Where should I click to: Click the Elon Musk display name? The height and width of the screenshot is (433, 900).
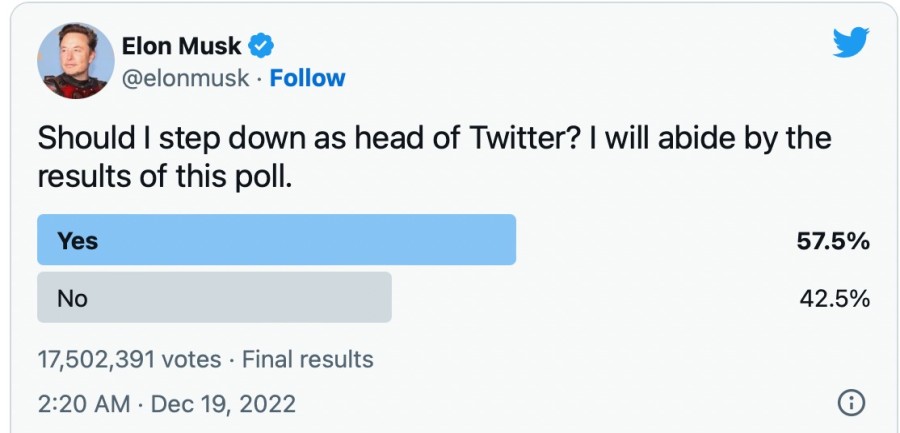pyautogui.click(x=181, y=46)
